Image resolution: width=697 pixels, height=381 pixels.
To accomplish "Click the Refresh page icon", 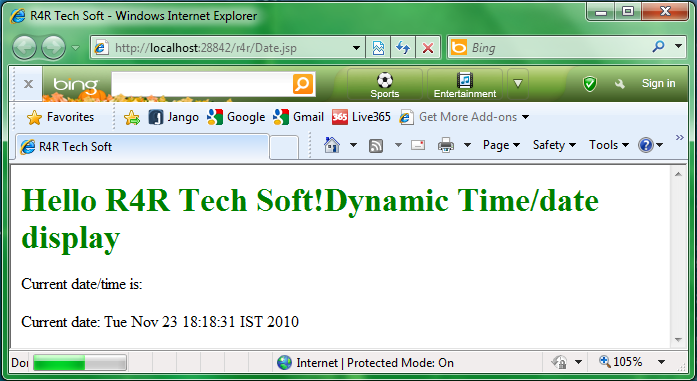I will coord(403,48).
